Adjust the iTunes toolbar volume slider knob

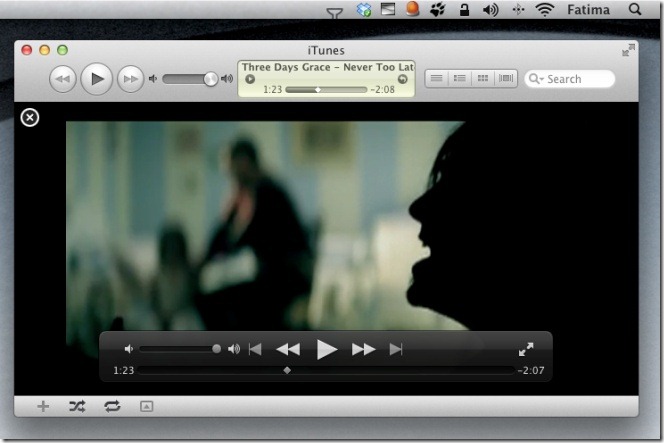pyautogui.click(x=210, y=79)
